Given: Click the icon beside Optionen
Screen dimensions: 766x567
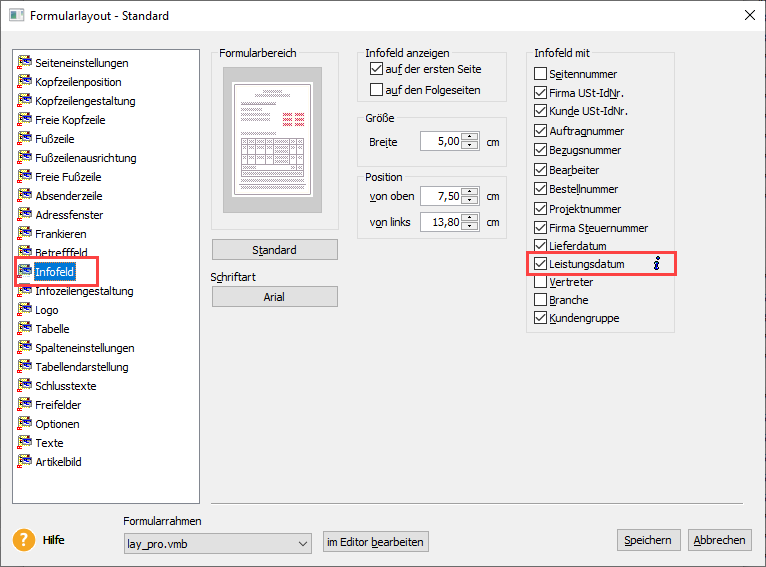Looking at the screenshot, I should (x=25, y=424).
